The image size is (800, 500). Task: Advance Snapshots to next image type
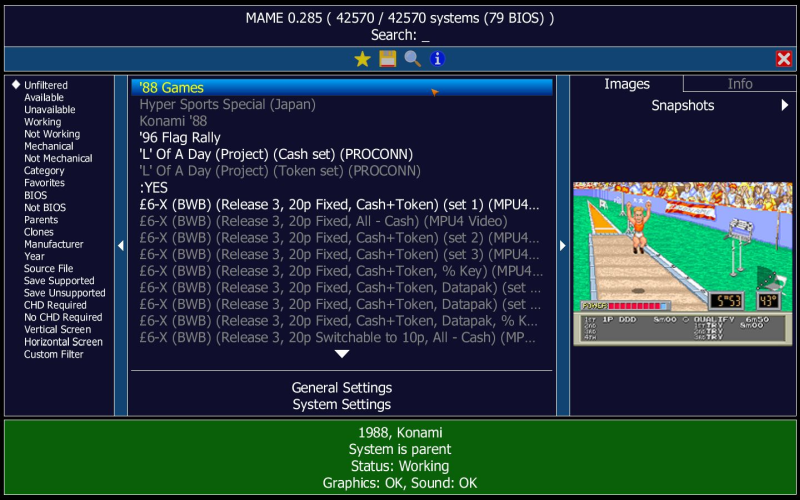click(785, 105)
